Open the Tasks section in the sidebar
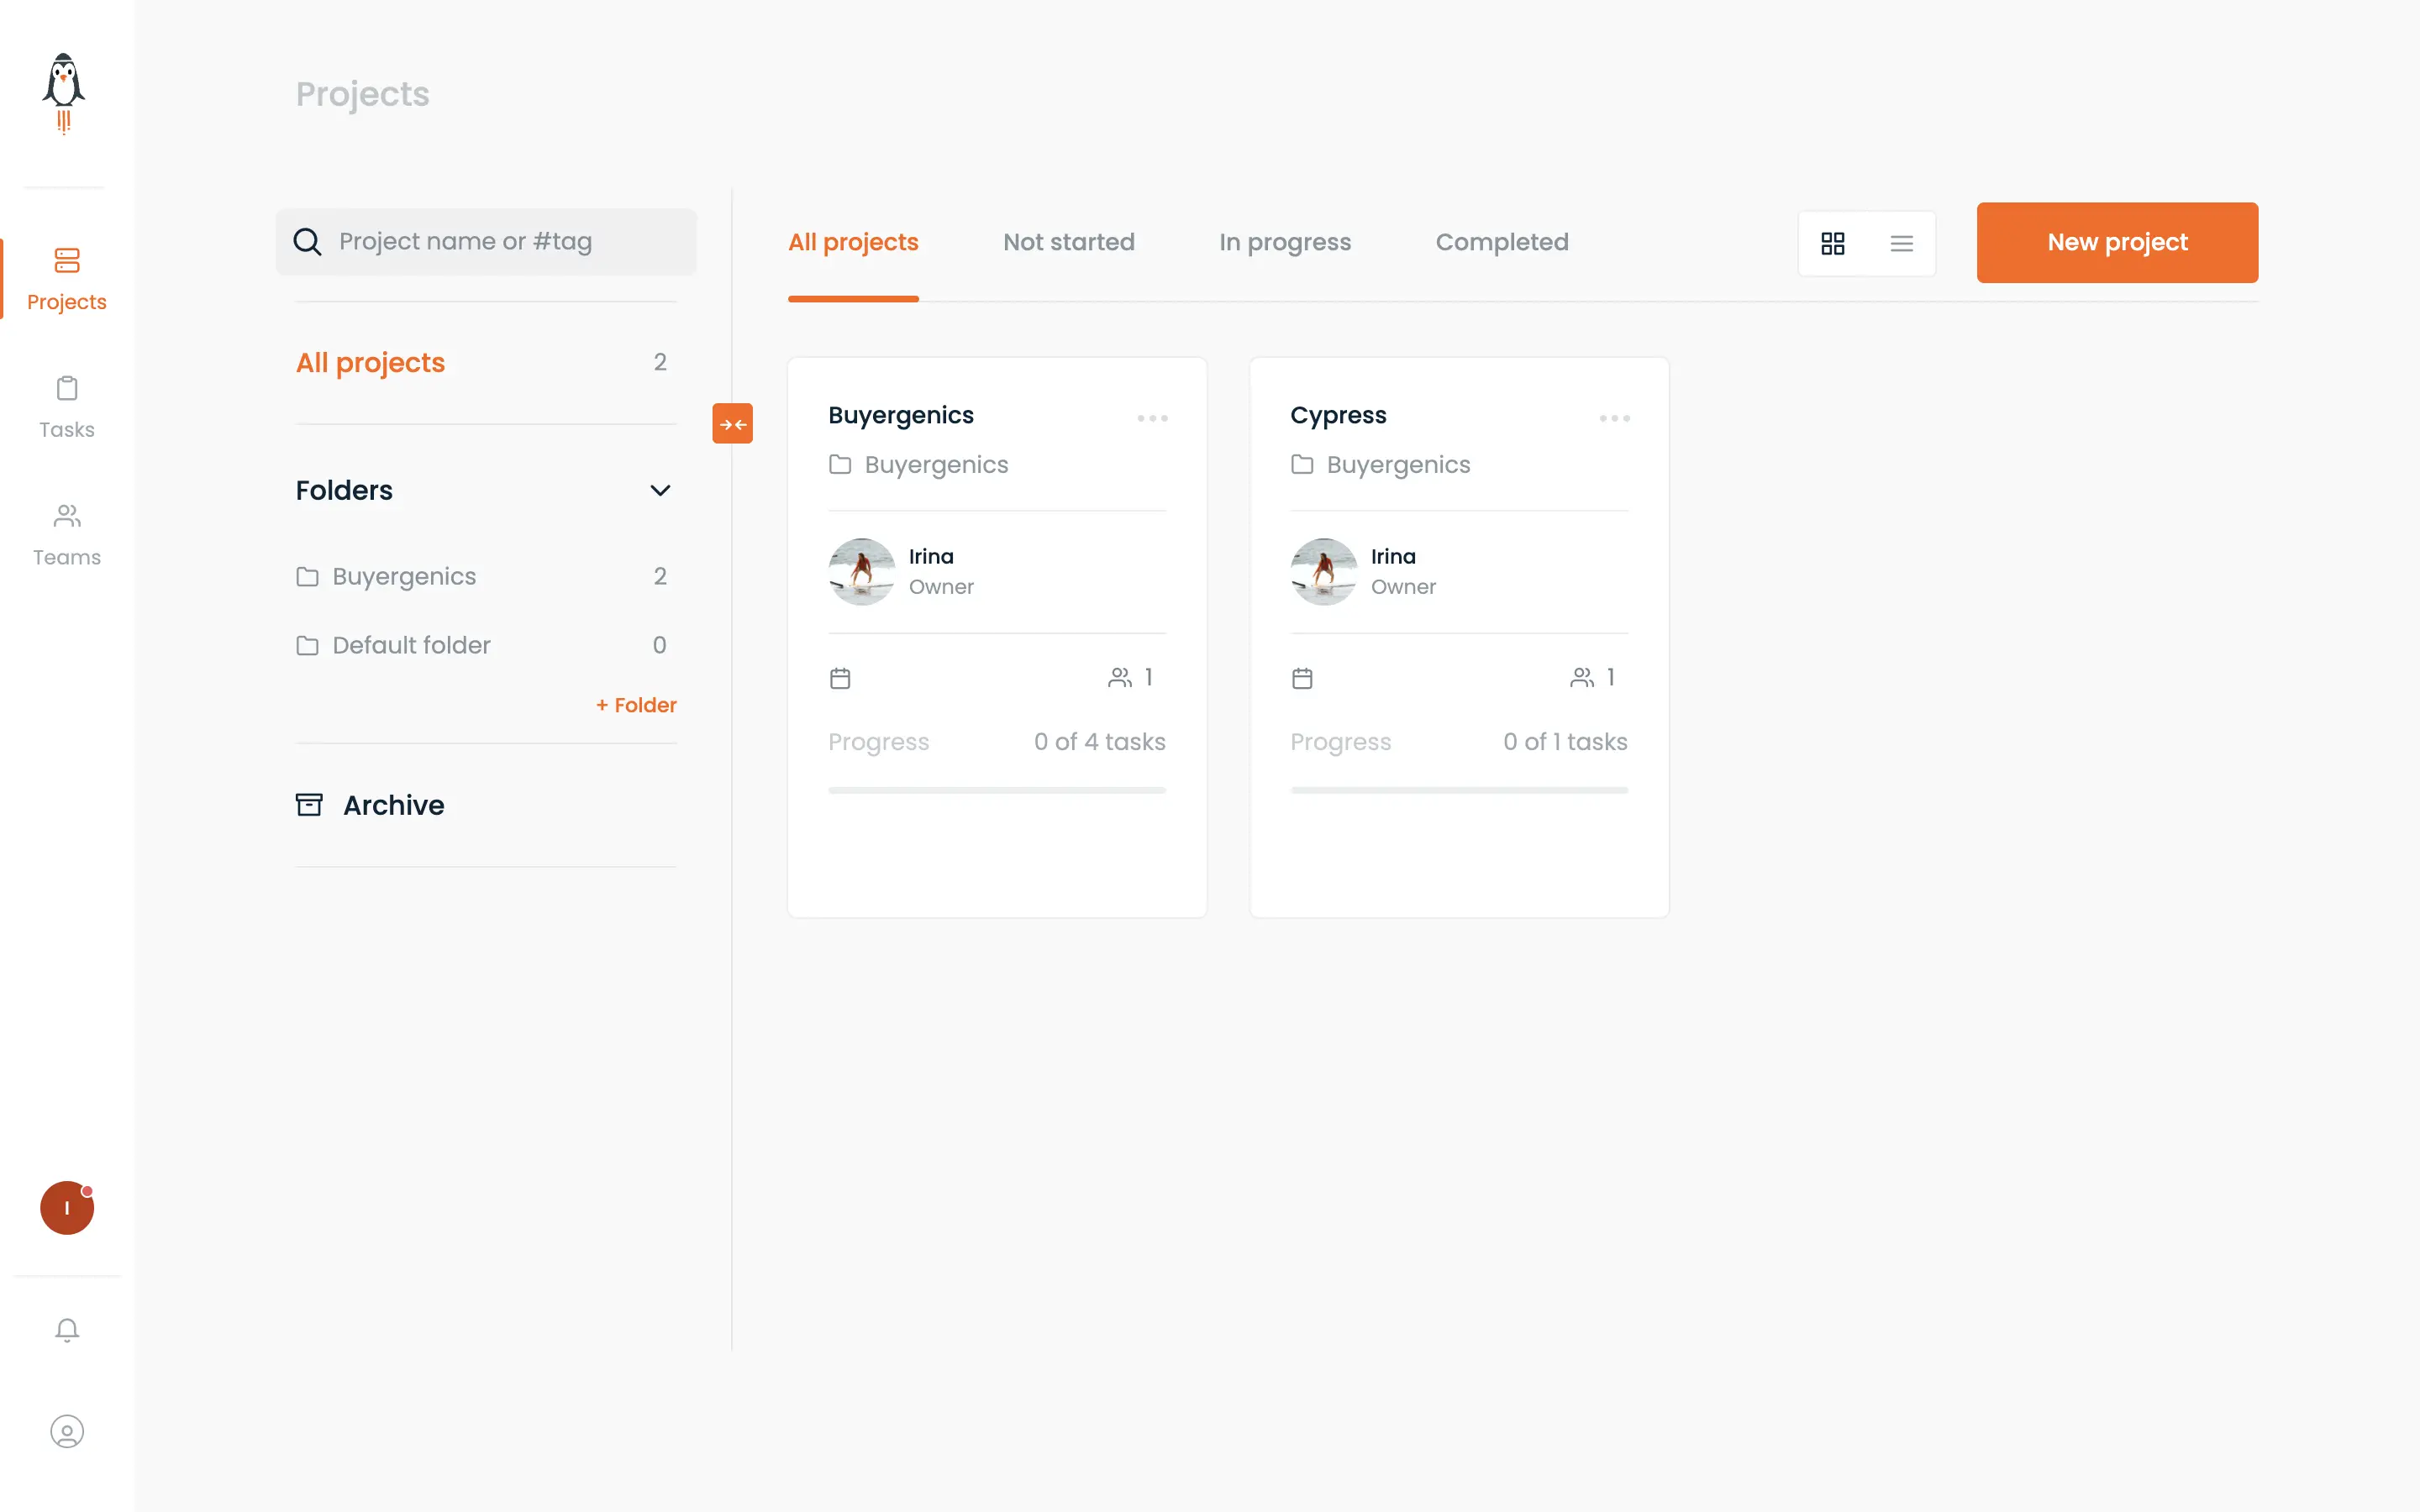Screen dimensions: 2420x1512 point(67,407)
